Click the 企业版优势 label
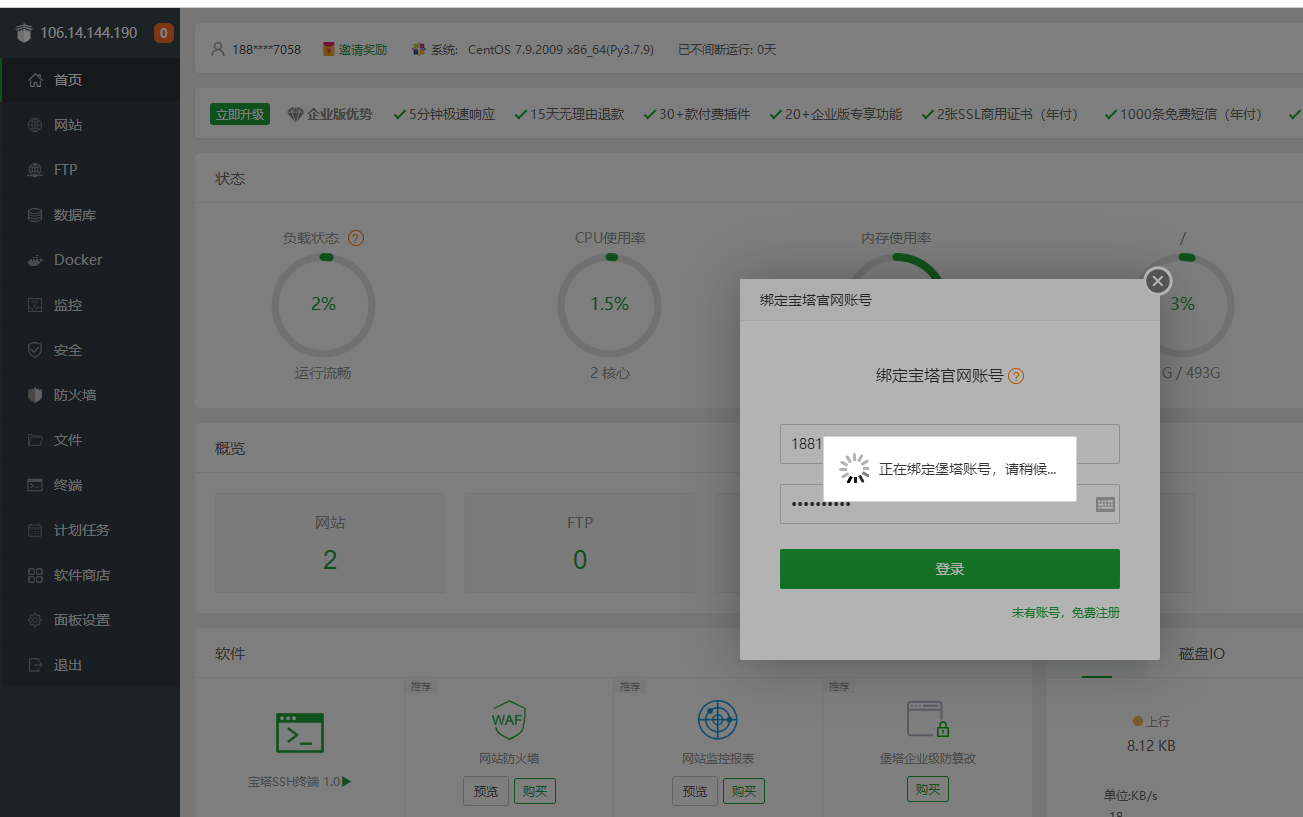 tap(340, 114)
